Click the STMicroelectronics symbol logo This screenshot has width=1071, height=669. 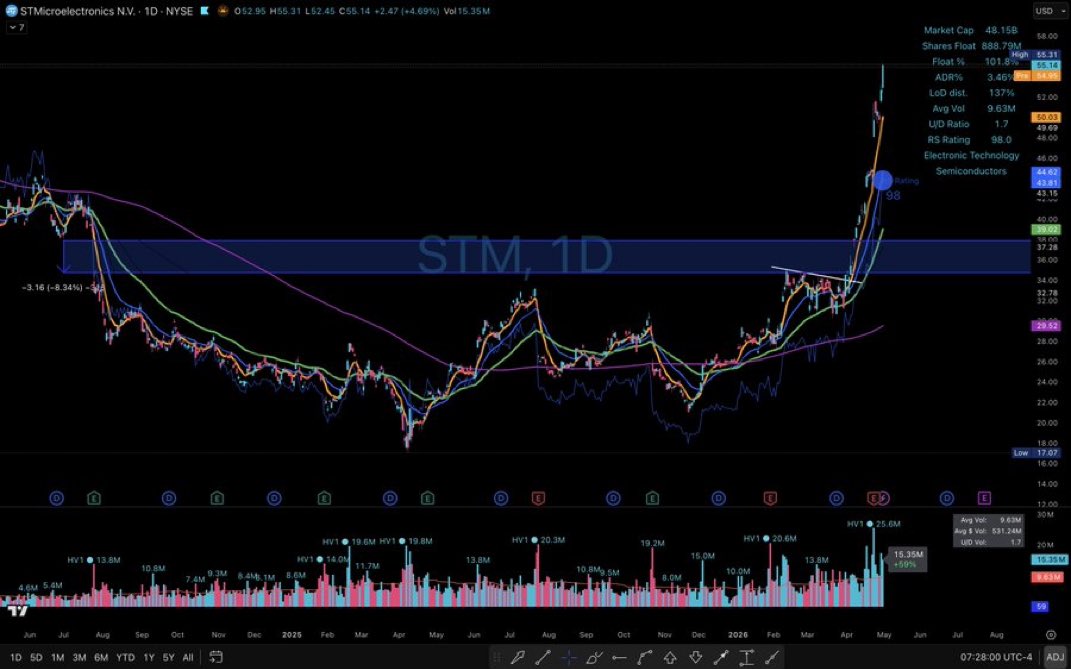[11, 11]
